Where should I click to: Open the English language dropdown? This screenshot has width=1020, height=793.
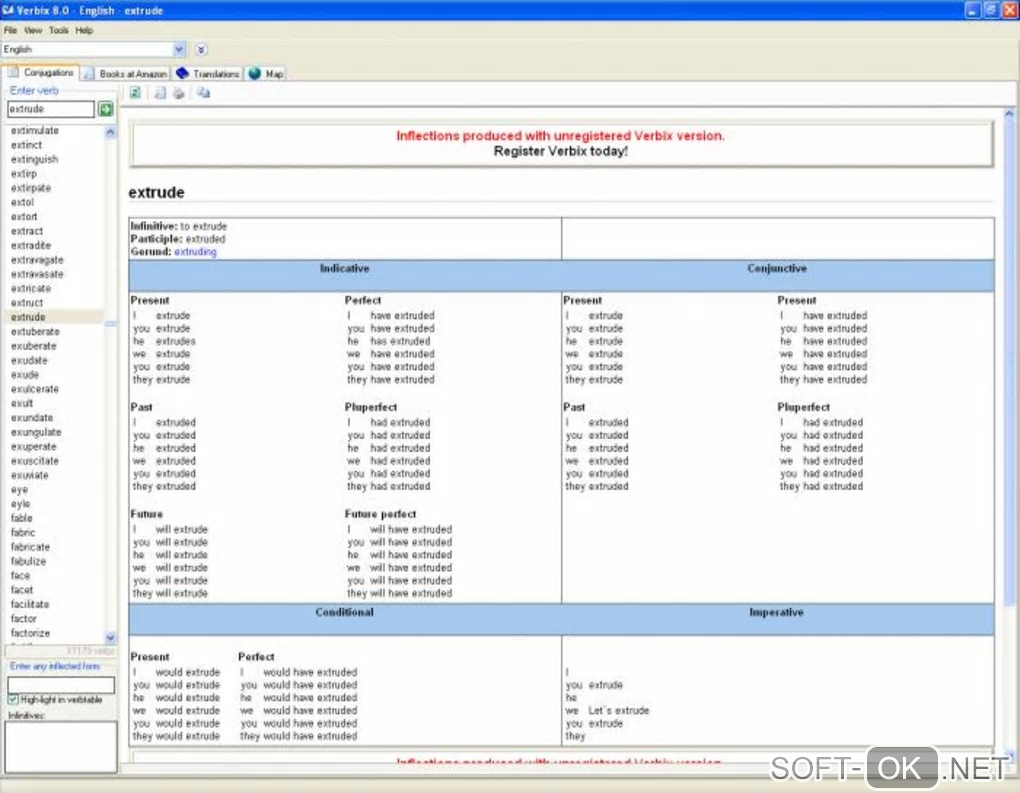(x=180, y=49)
